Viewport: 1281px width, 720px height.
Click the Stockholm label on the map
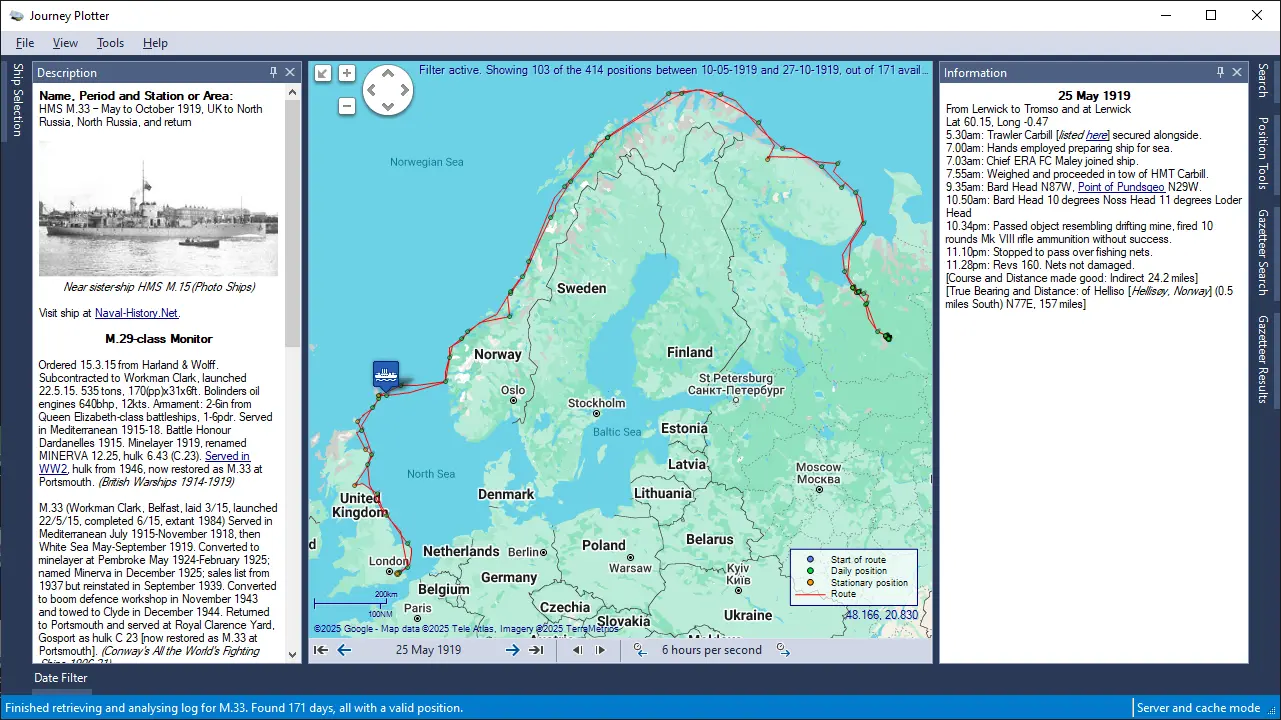pyautogui.click(x=596, y=403)
